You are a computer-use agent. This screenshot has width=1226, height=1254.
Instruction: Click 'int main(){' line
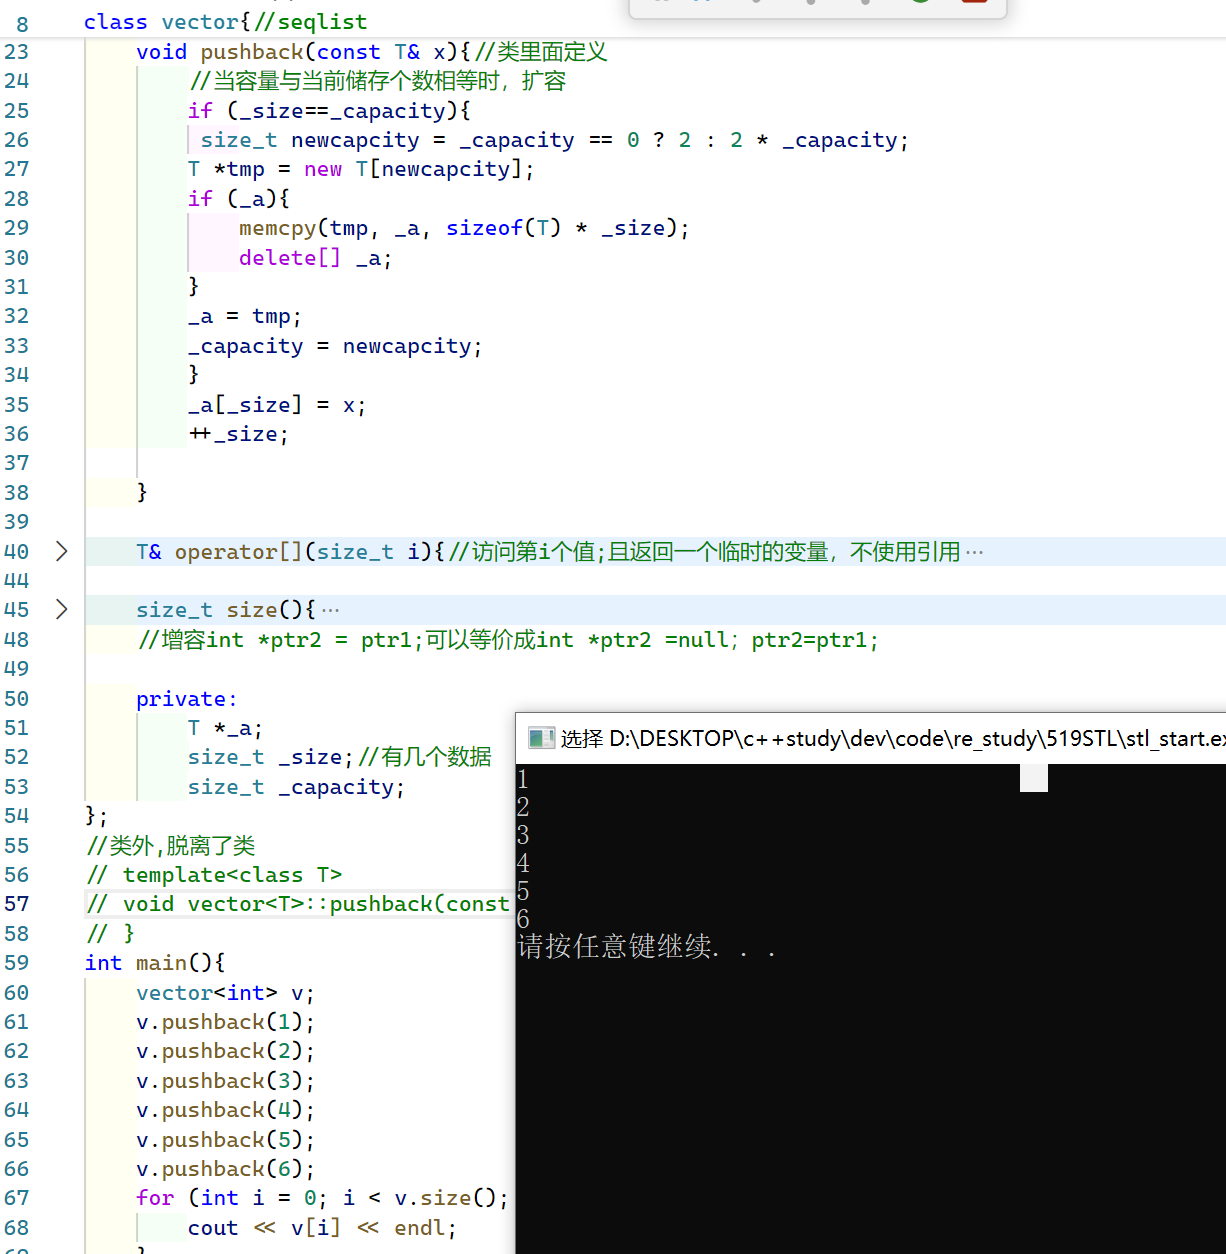[x=155, y=963]
